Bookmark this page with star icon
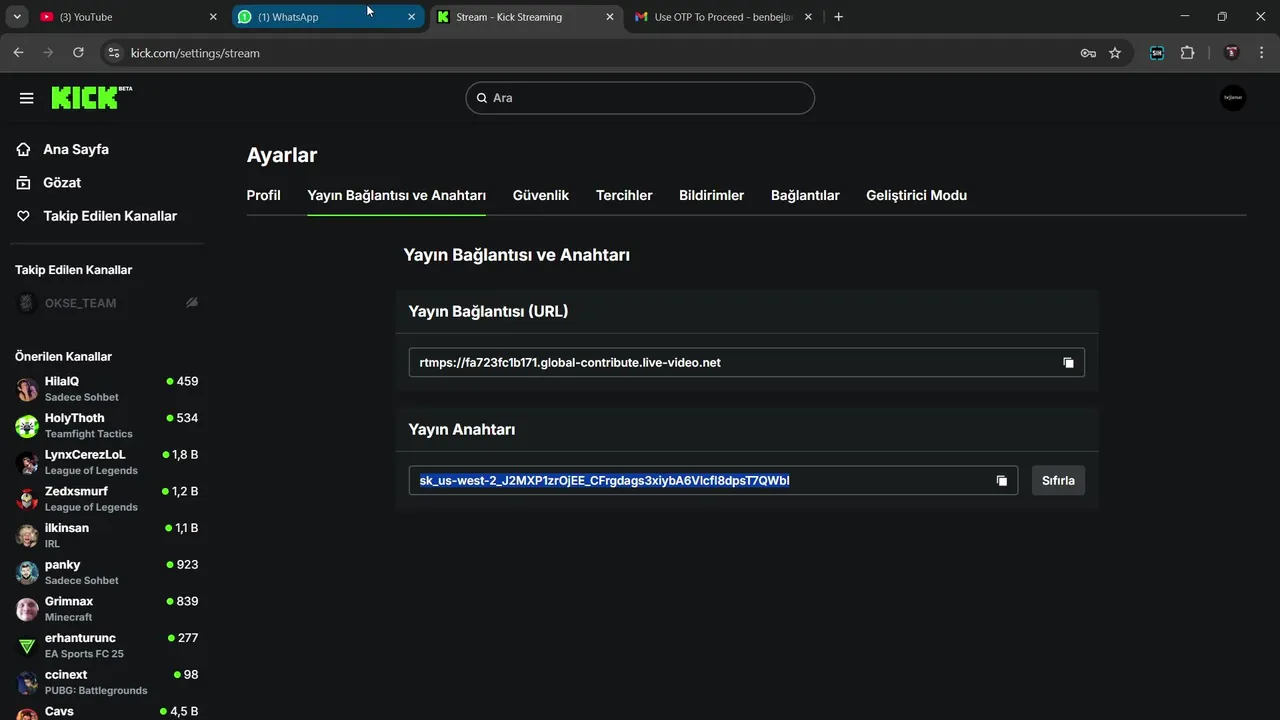The width and height of the screenshot is (1280, 720). coord(1115,53)
